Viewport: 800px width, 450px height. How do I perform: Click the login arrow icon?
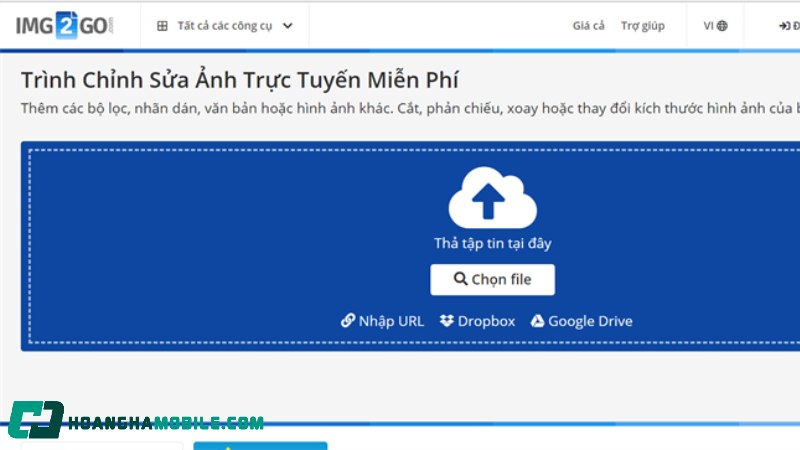[x=784, y=26]
